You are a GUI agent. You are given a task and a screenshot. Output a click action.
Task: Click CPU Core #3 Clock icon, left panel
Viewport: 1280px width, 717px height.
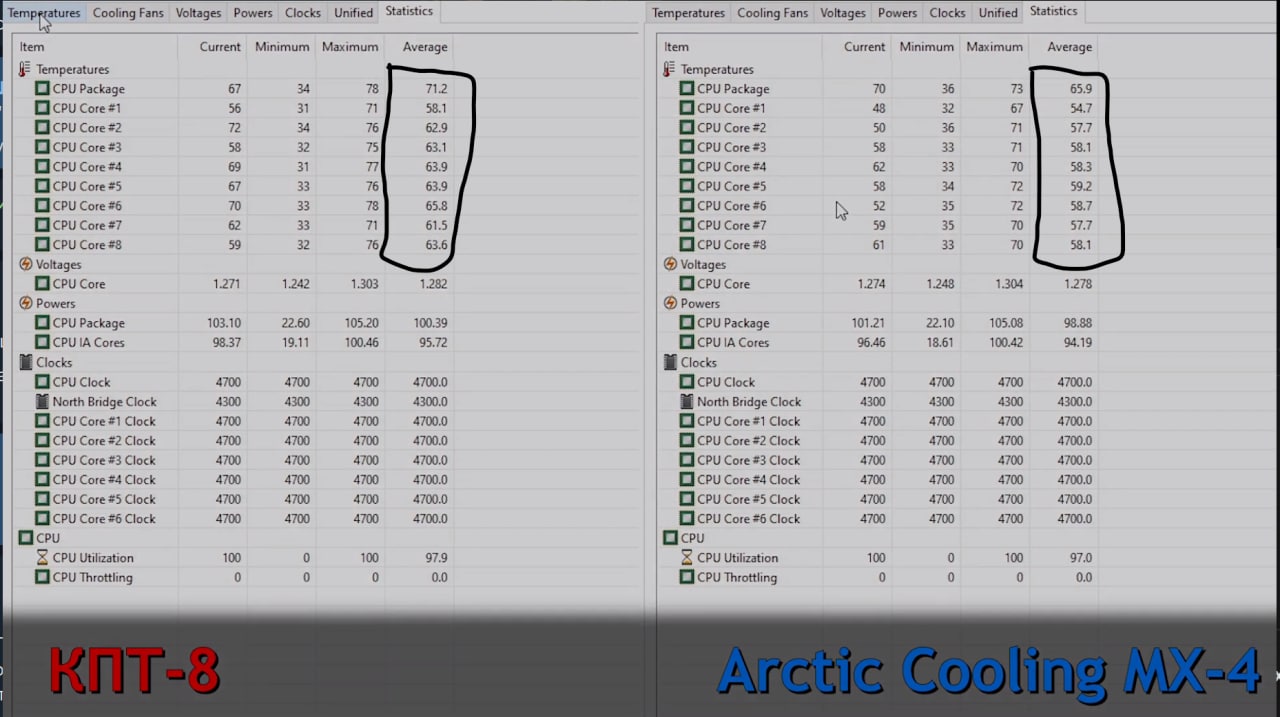coord(42,460)
